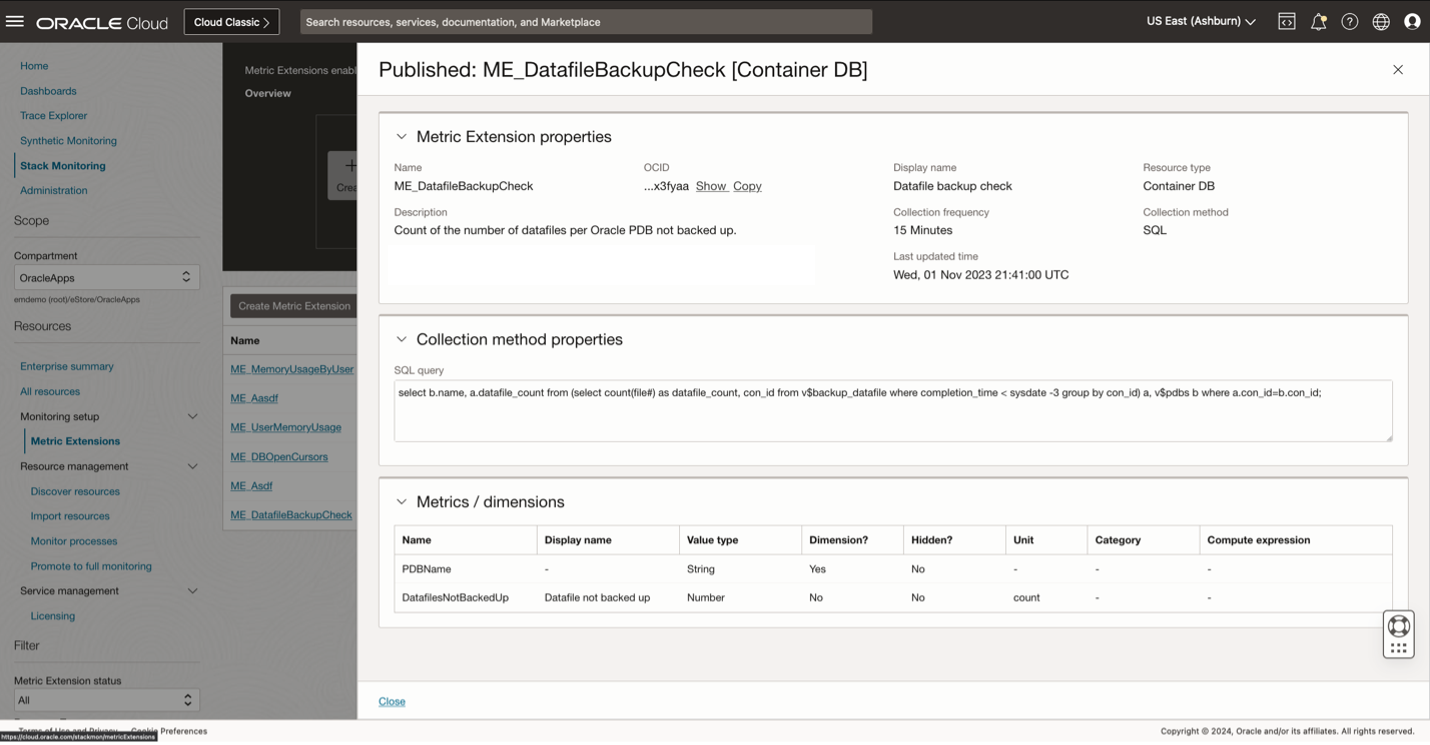Click the search resources input field

(x=585, y=22)
